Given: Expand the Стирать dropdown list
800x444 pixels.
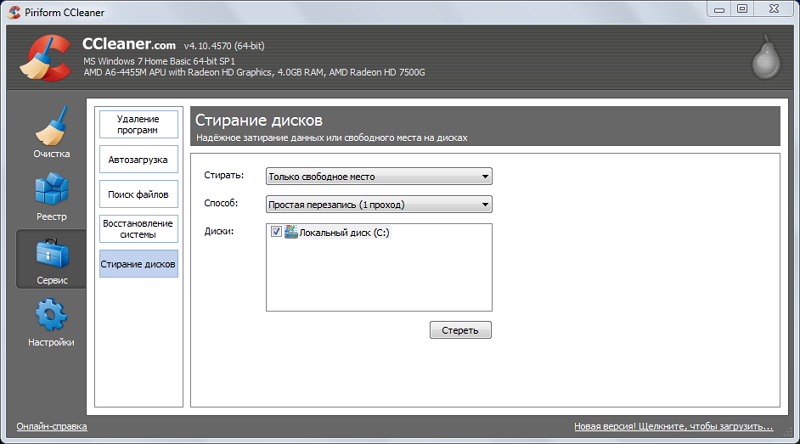Looking at the screenshot, I should [x=379, y=176].
